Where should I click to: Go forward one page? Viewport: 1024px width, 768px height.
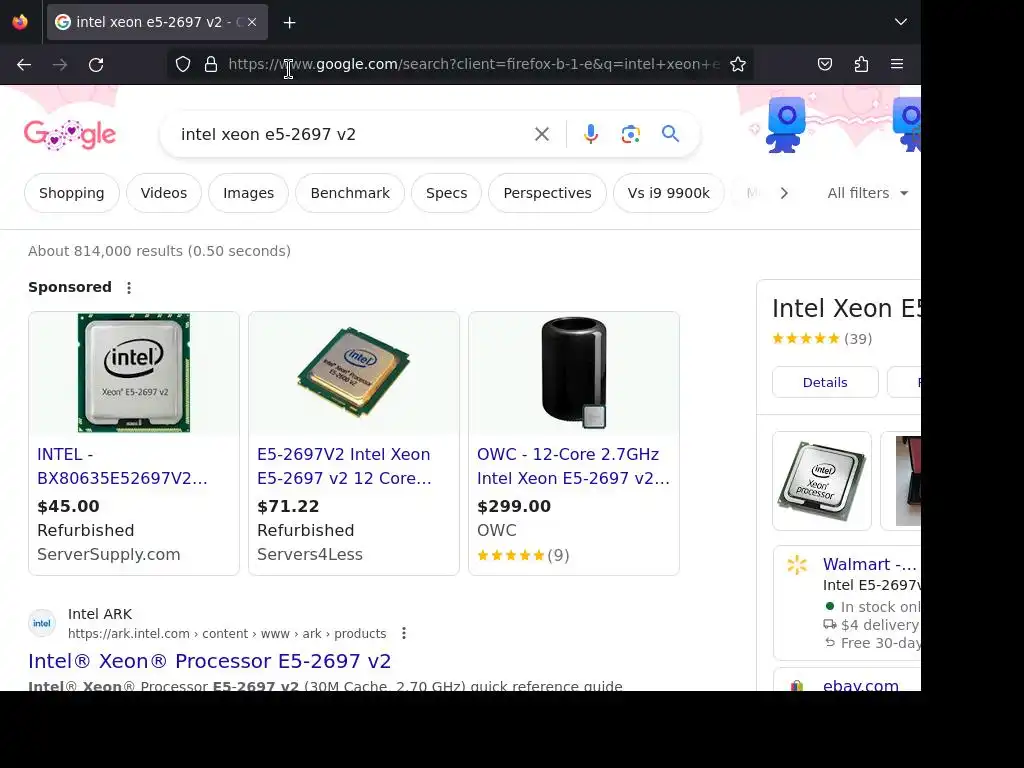click(x=60, y=65)
